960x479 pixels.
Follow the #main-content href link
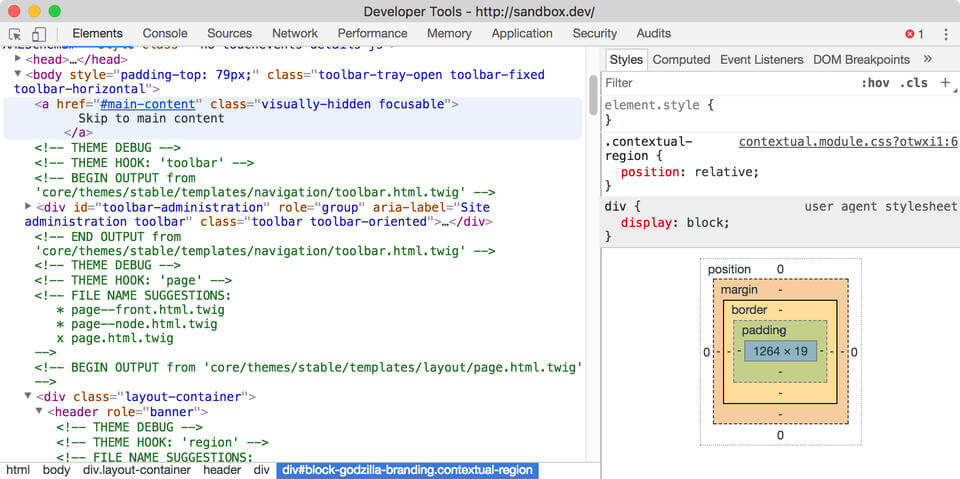click(148, 104)
